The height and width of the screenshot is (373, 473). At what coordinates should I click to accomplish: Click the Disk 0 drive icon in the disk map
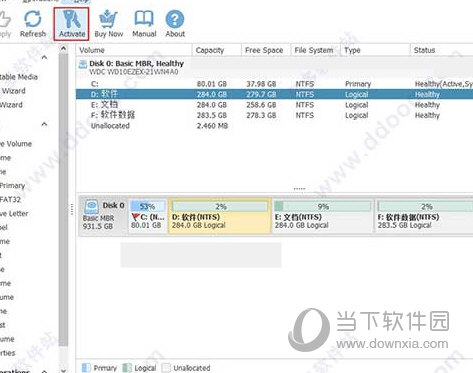[91, 207]
